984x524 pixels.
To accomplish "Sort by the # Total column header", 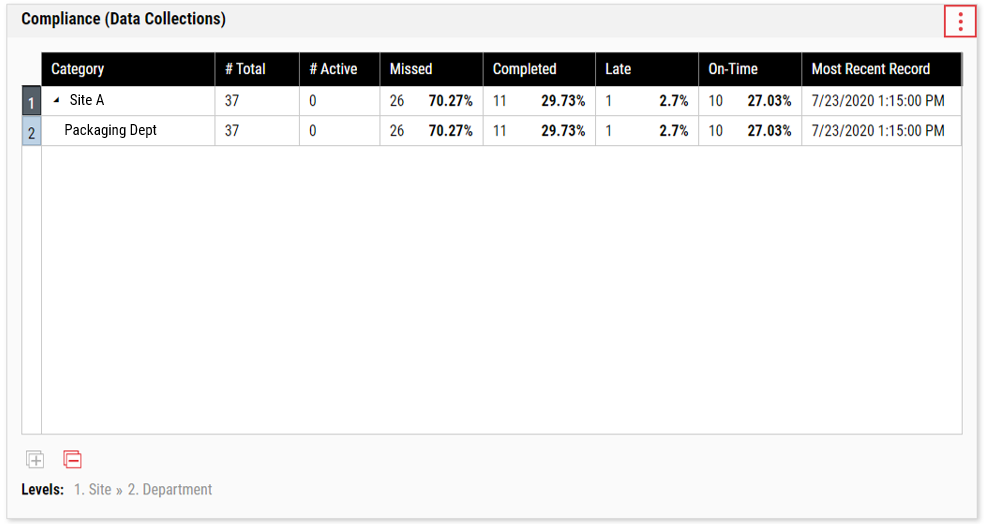I will click(x=257, y=69).
